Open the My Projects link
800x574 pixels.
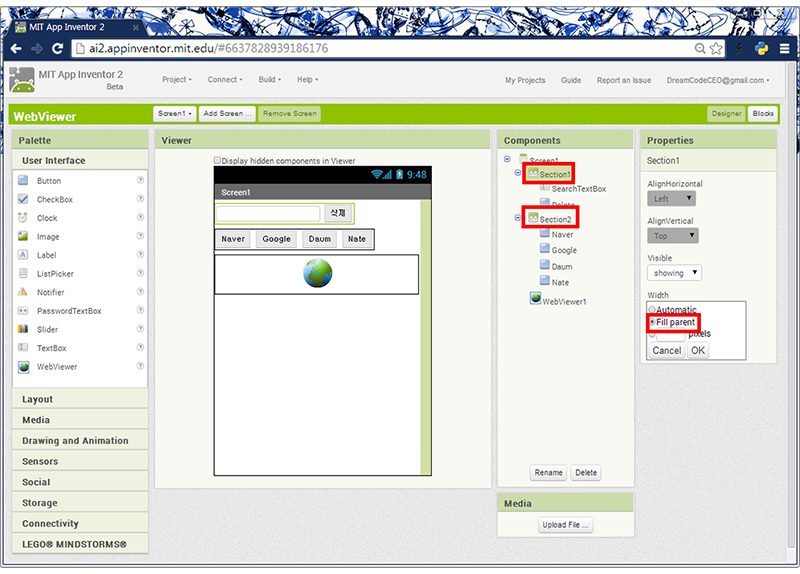525,81
